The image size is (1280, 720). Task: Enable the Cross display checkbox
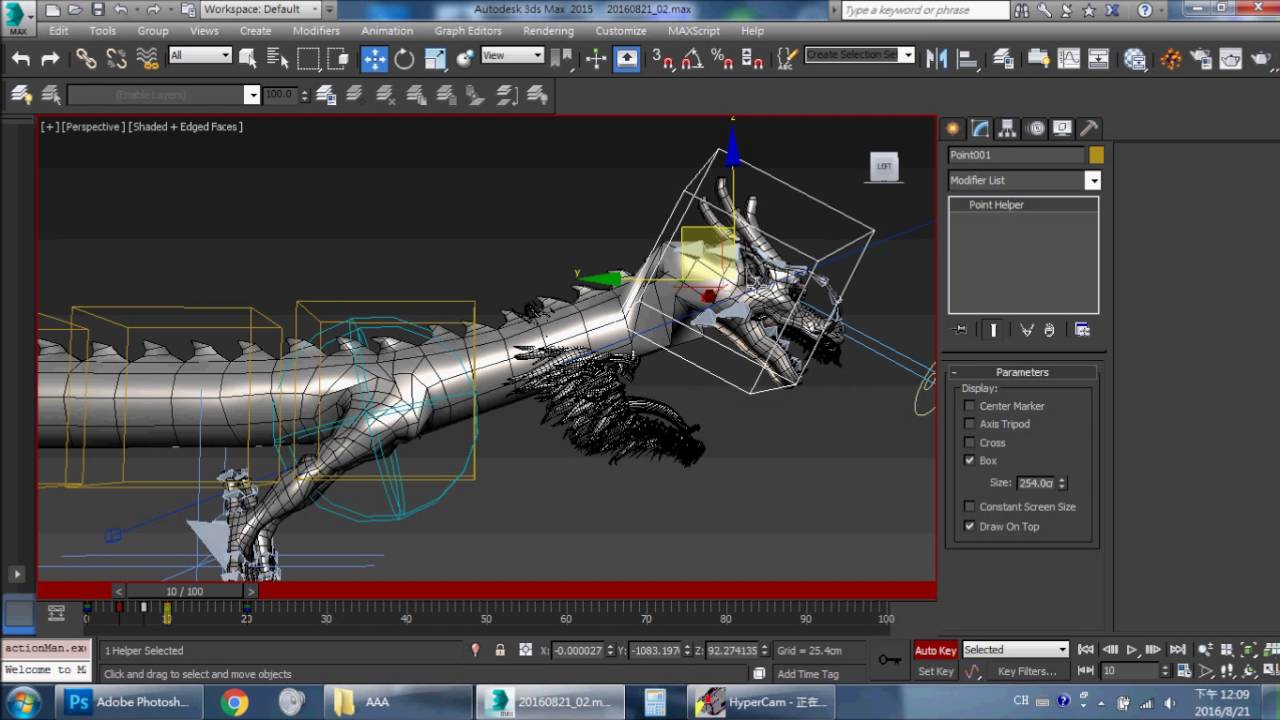coord(969,443)
